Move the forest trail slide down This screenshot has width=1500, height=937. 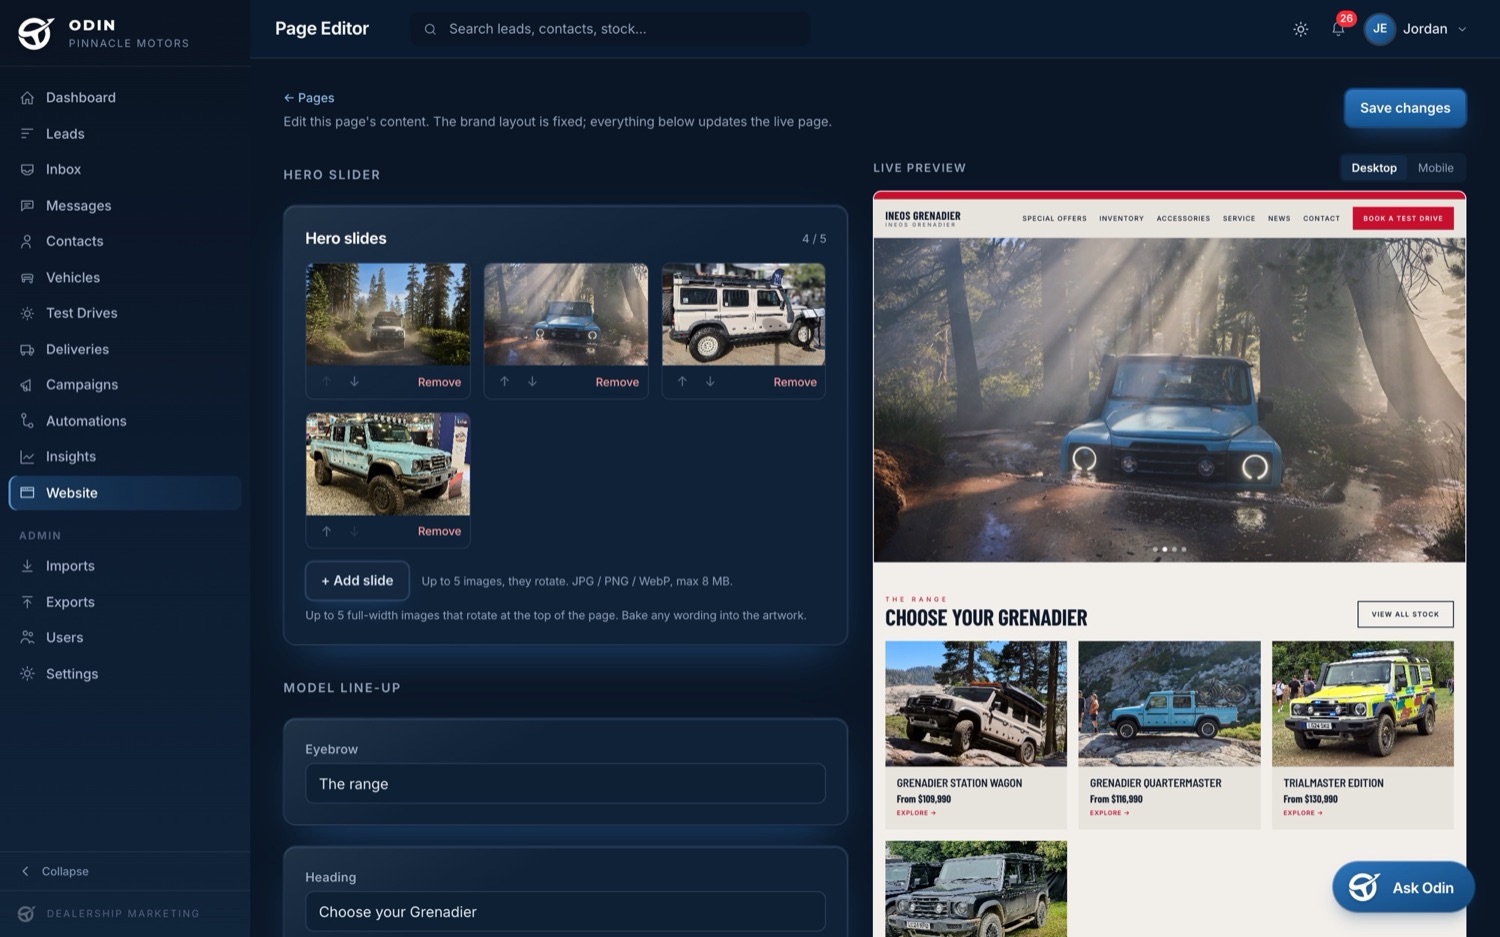point(354,382)
